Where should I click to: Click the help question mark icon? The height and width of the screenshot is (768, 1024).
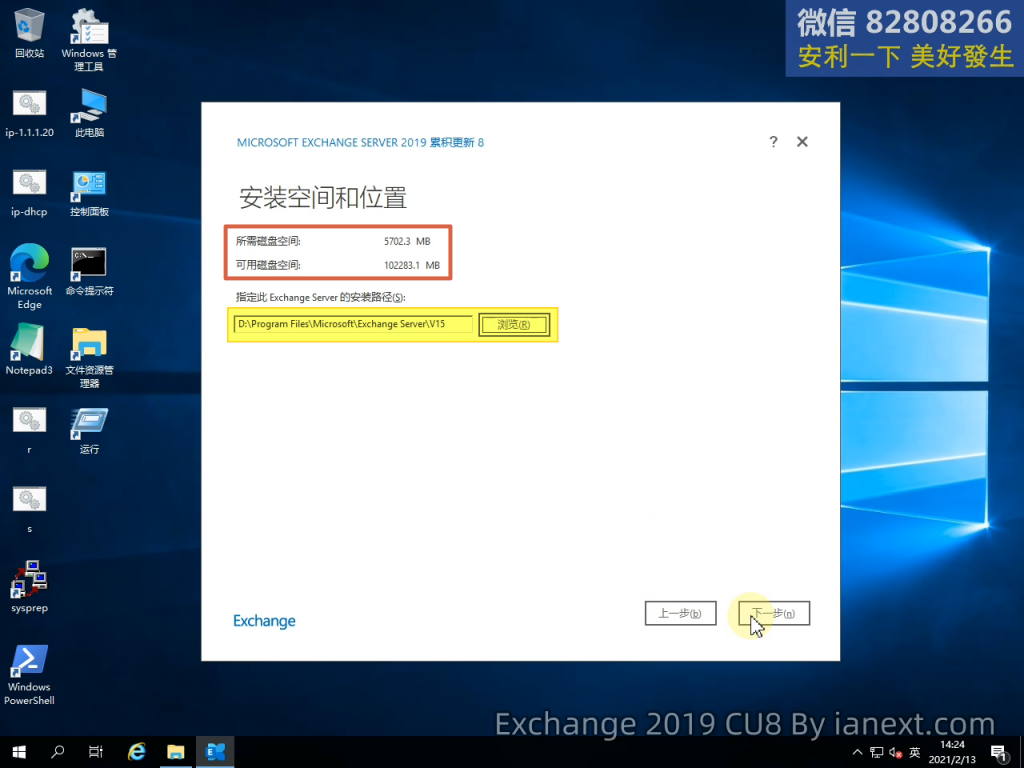tap(773, 142)
